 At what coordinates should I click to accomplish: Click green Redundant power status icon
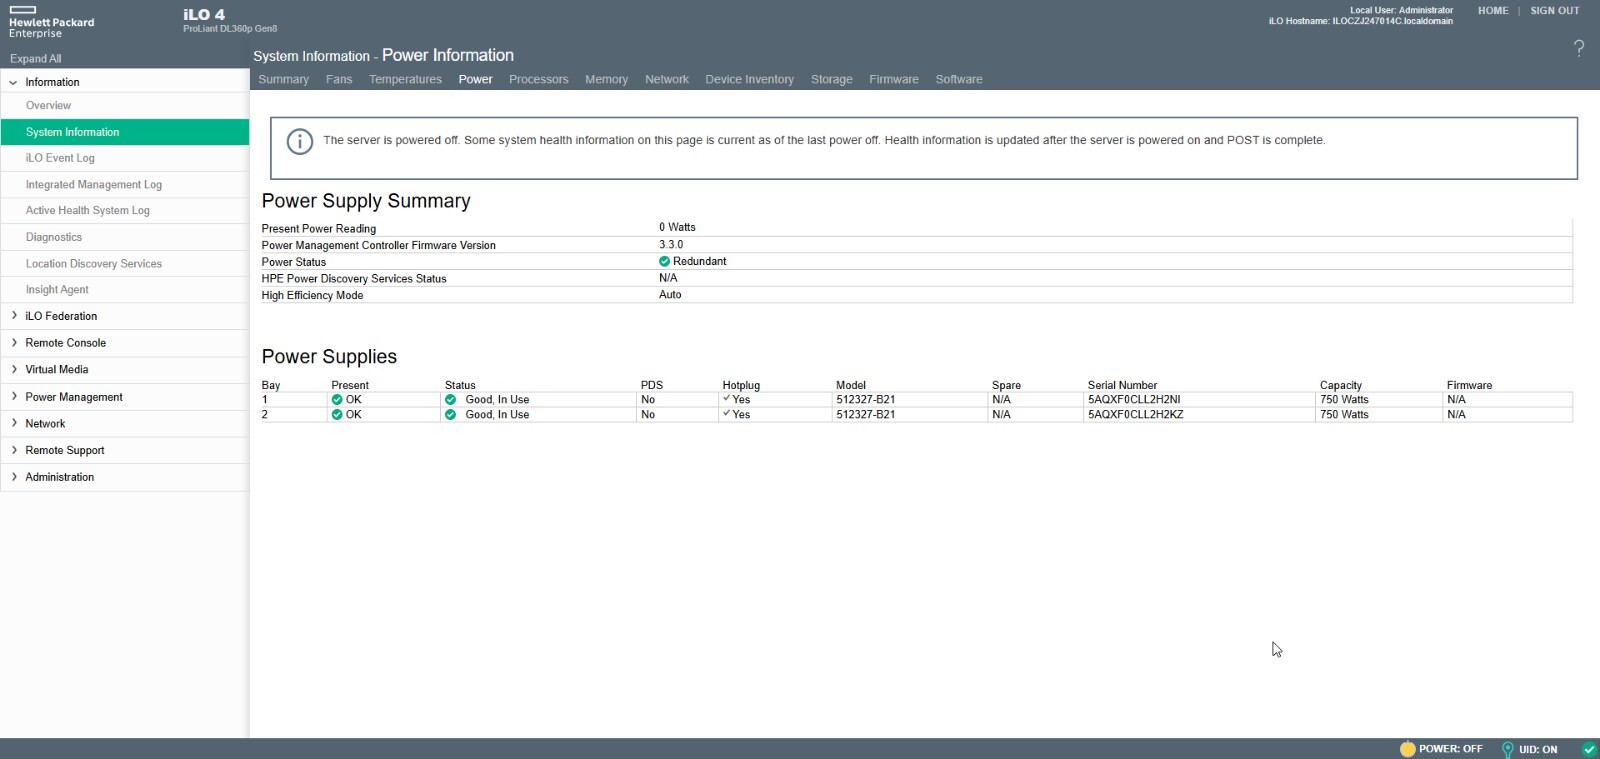[664, 261]
